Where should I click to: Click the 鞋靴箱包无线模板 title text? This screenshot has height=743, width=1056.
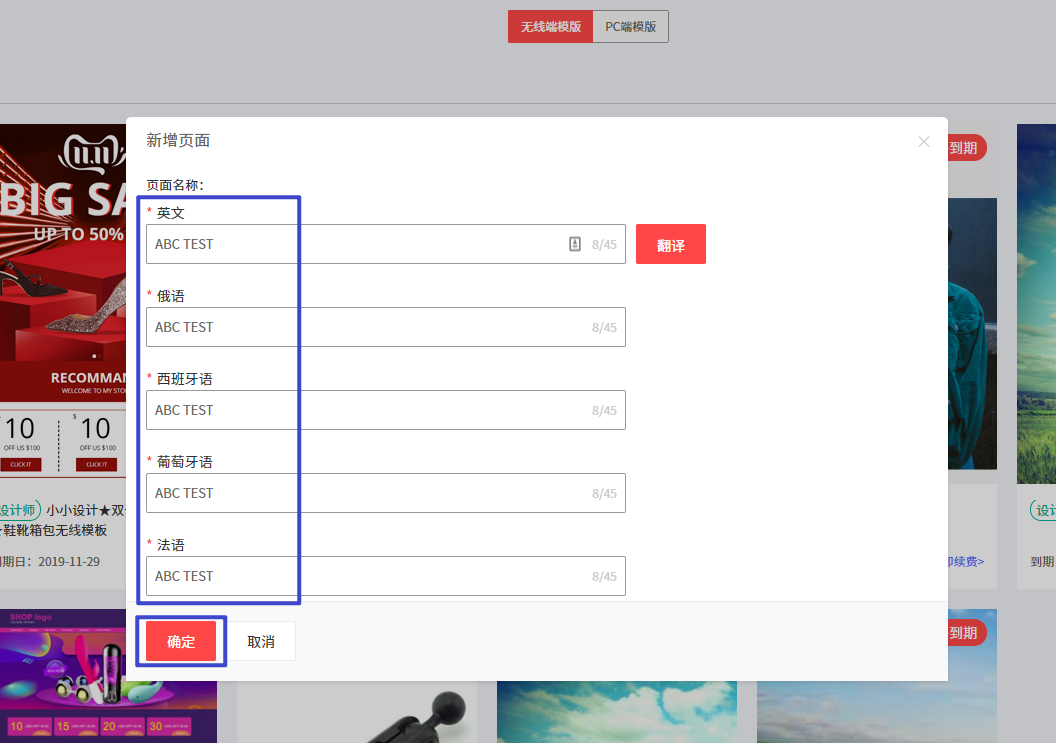pos(54,530)
